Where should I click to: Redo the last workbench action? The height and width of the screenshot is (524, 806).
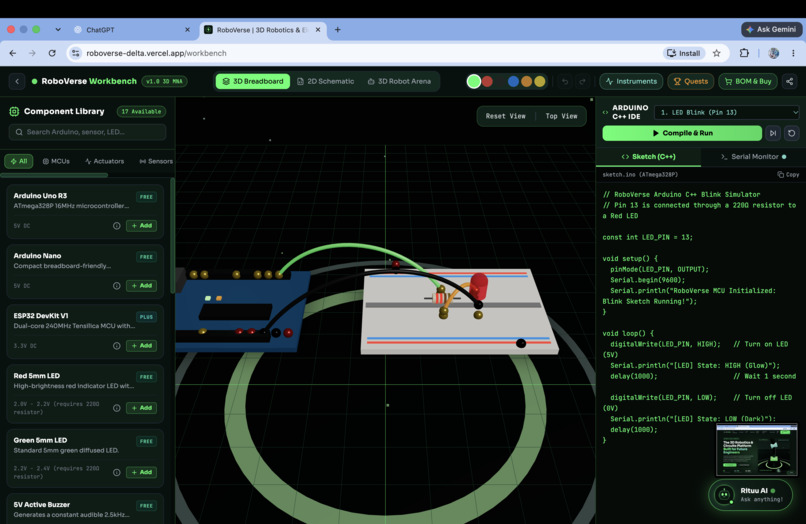point(582,81)
